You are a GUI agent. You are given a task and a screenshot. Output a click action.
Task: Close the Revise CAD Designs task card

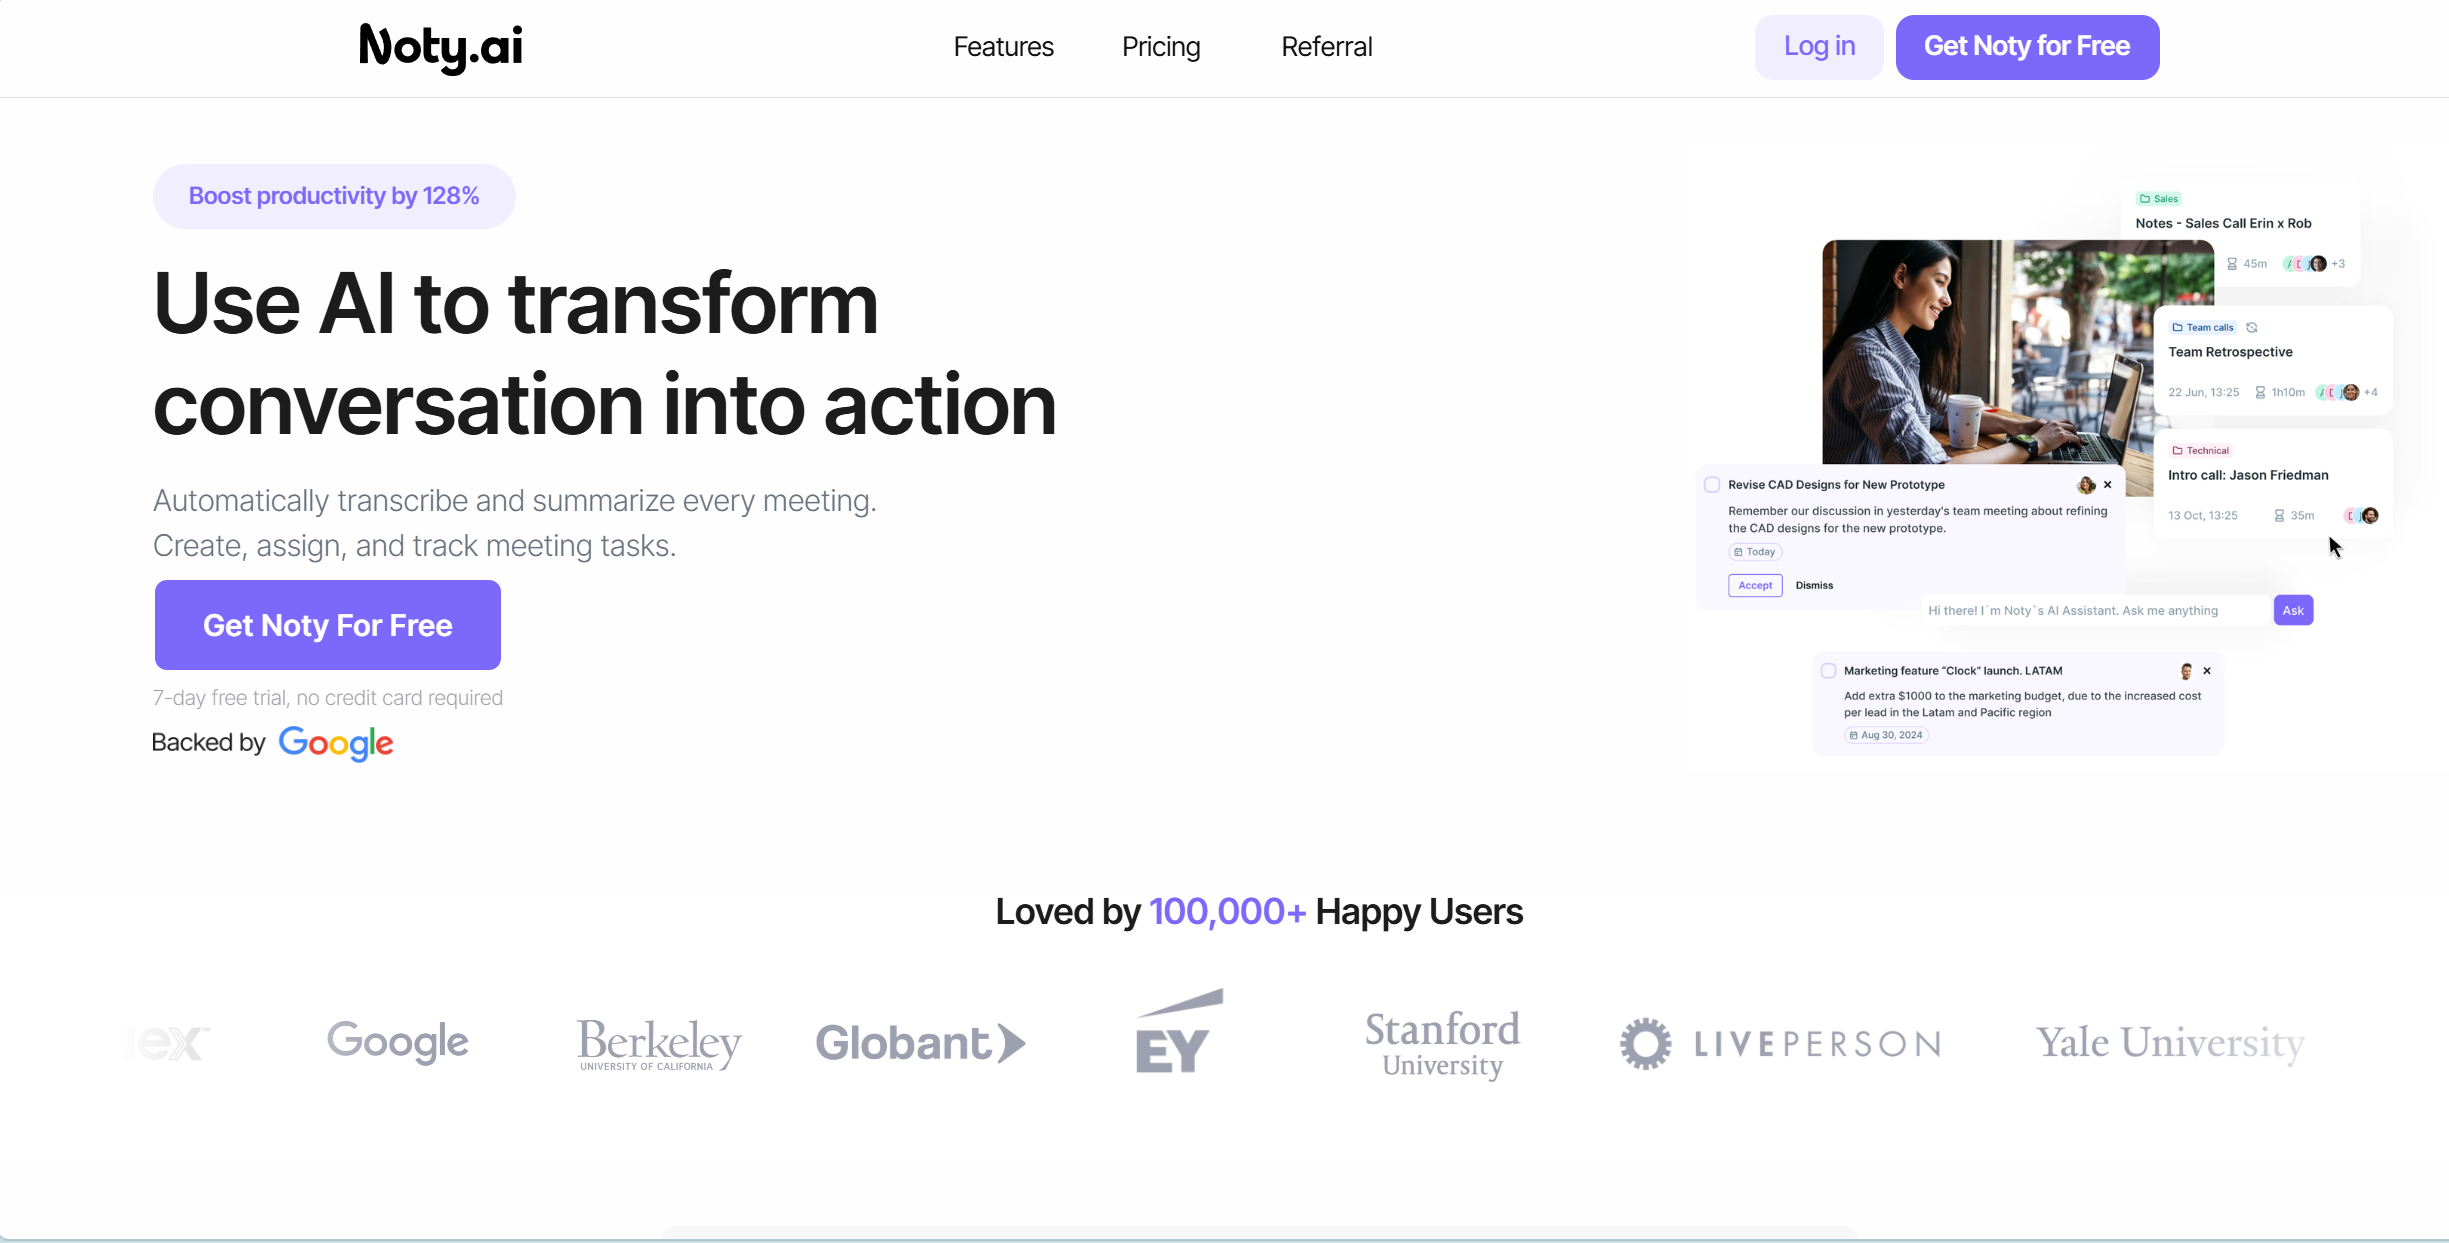coord(2108,485)
